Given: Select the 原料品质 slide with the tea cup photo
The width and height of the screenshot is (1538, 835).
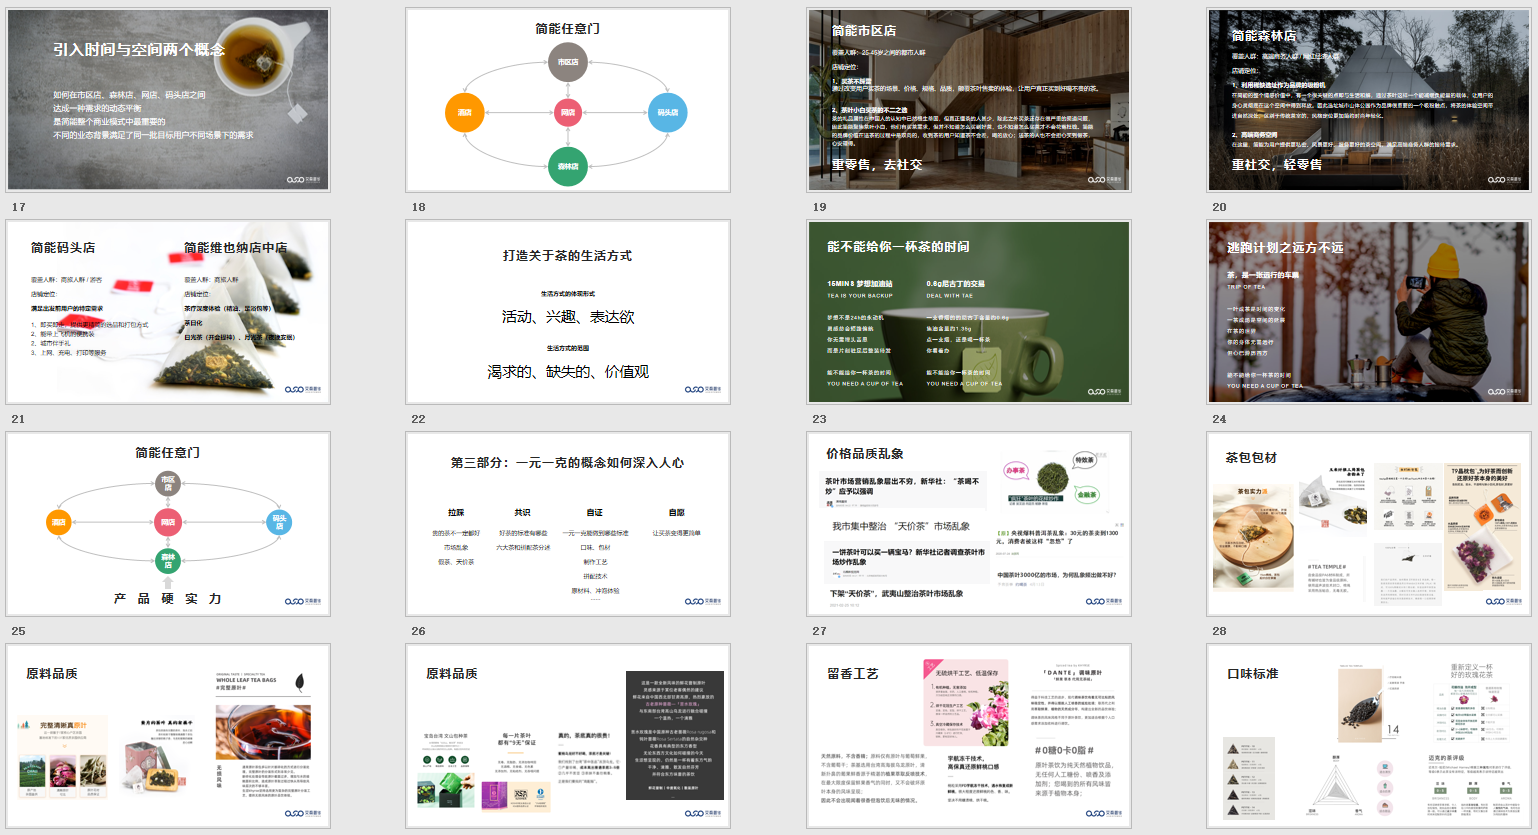Looking at the screenshot, I should 168,736.
